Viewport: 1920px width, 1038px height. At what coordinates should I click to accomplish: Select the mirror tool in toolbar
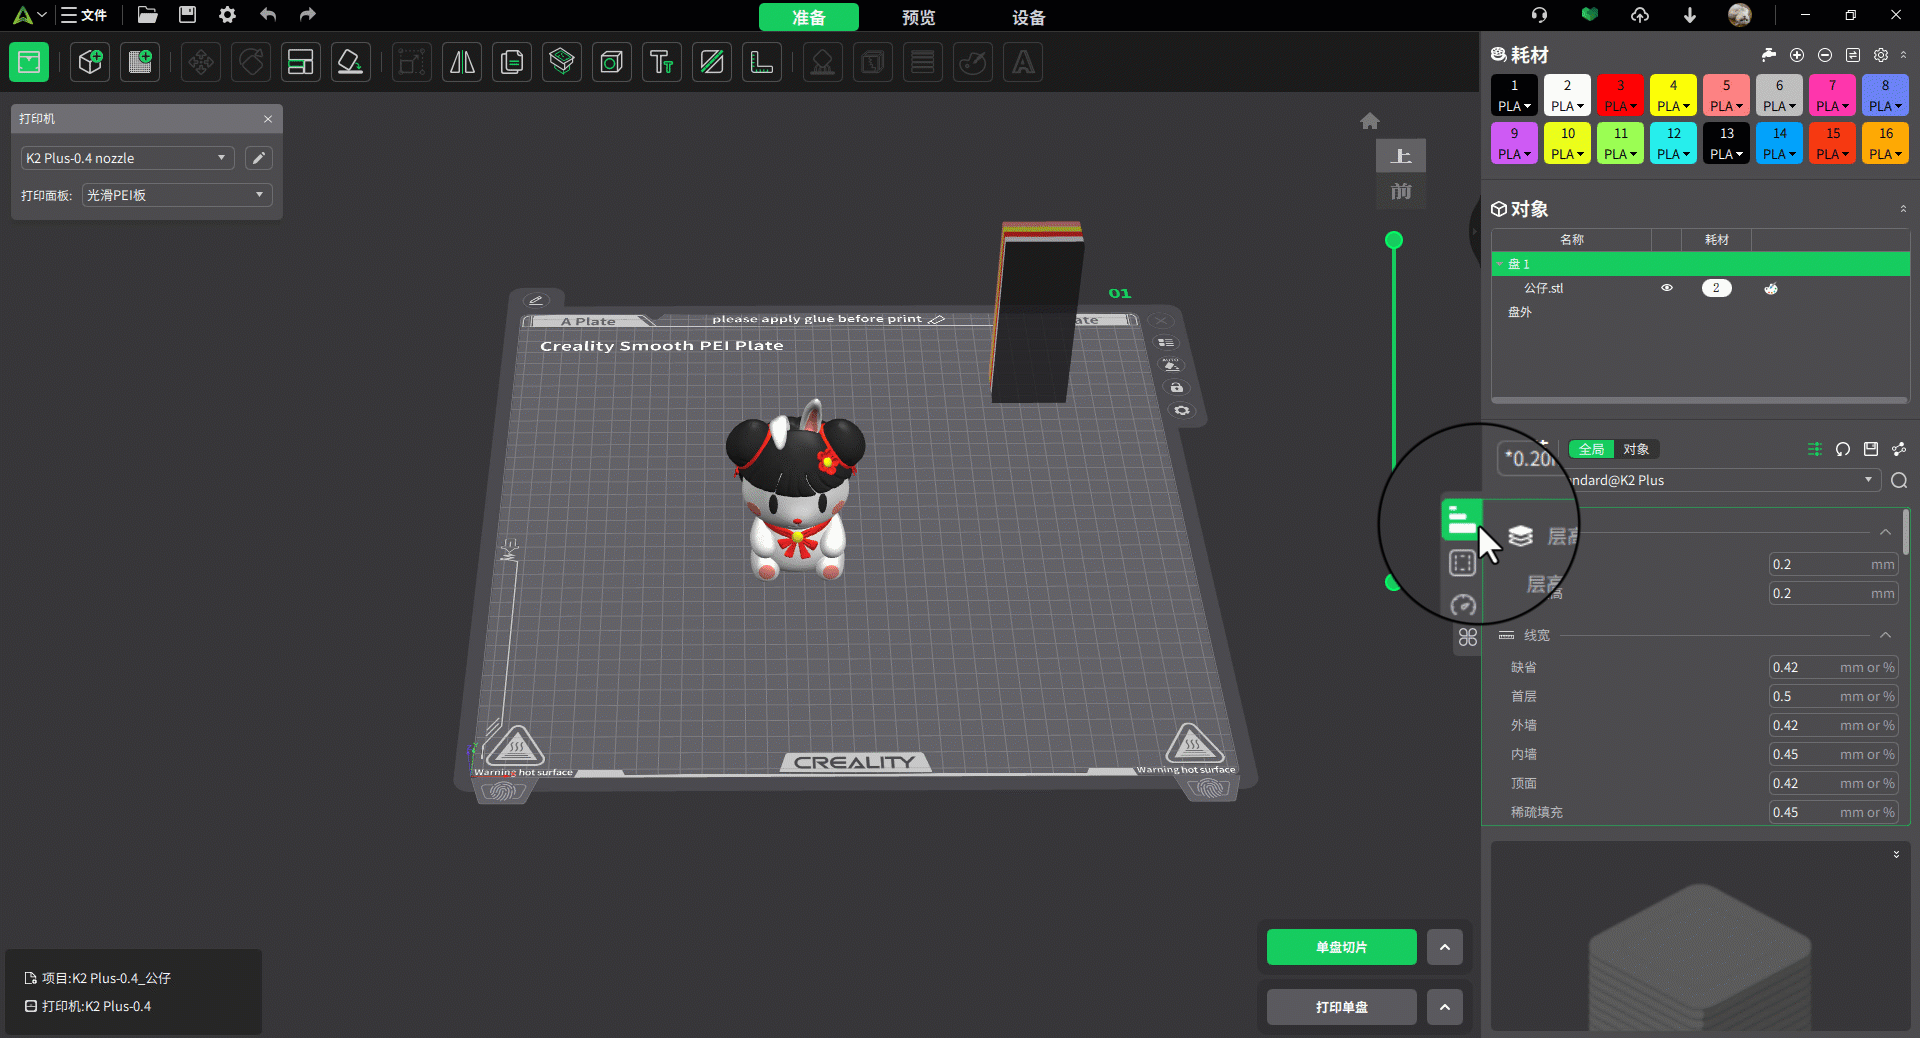pos(462,62)
